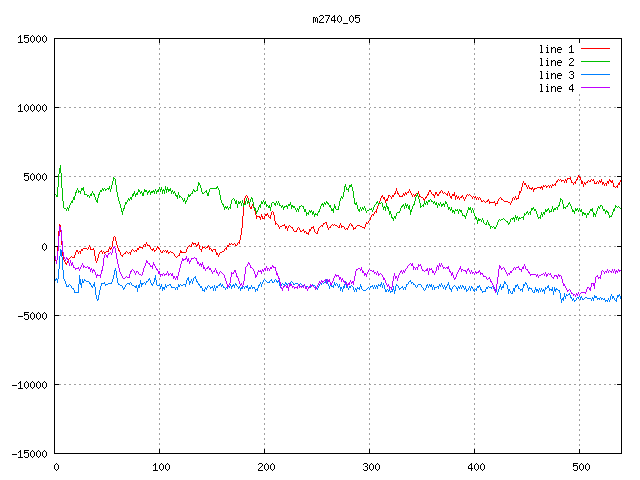Click the 200 x-axis tick label
The height and width of the screenshot is (480, 640).
click(x=265, y=467)
